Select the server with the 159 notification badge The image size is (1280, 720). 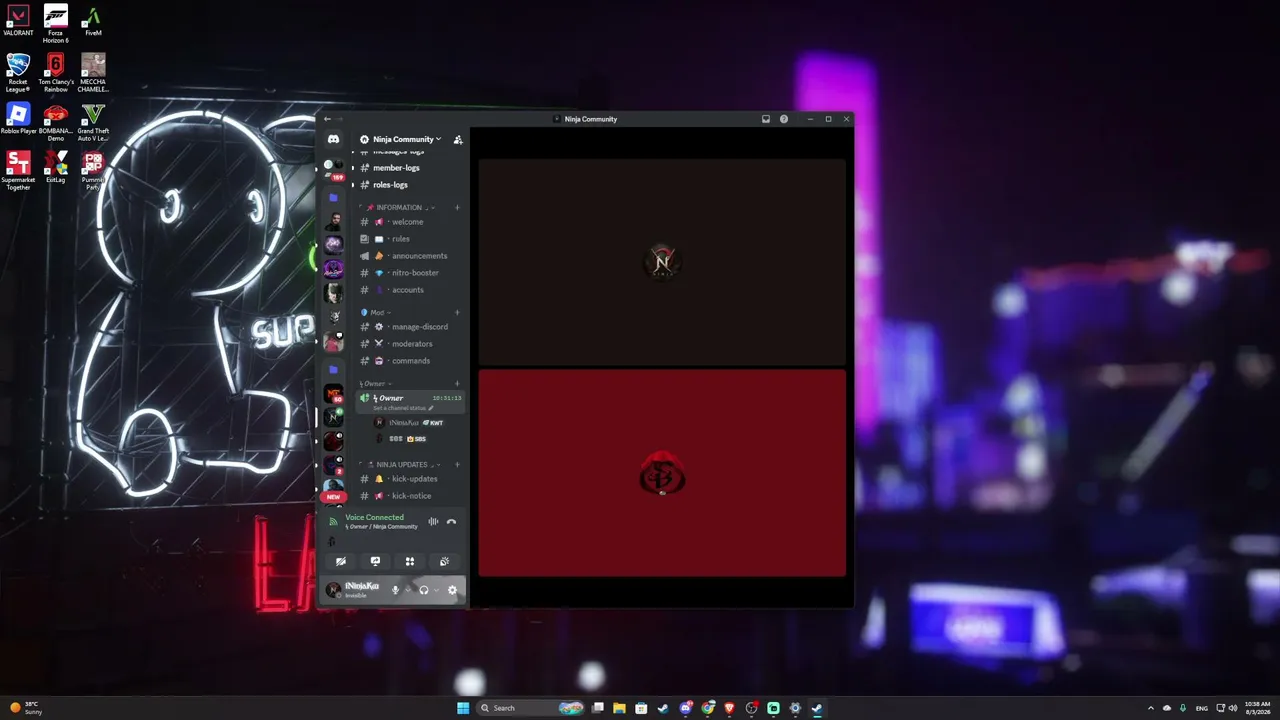333,168
